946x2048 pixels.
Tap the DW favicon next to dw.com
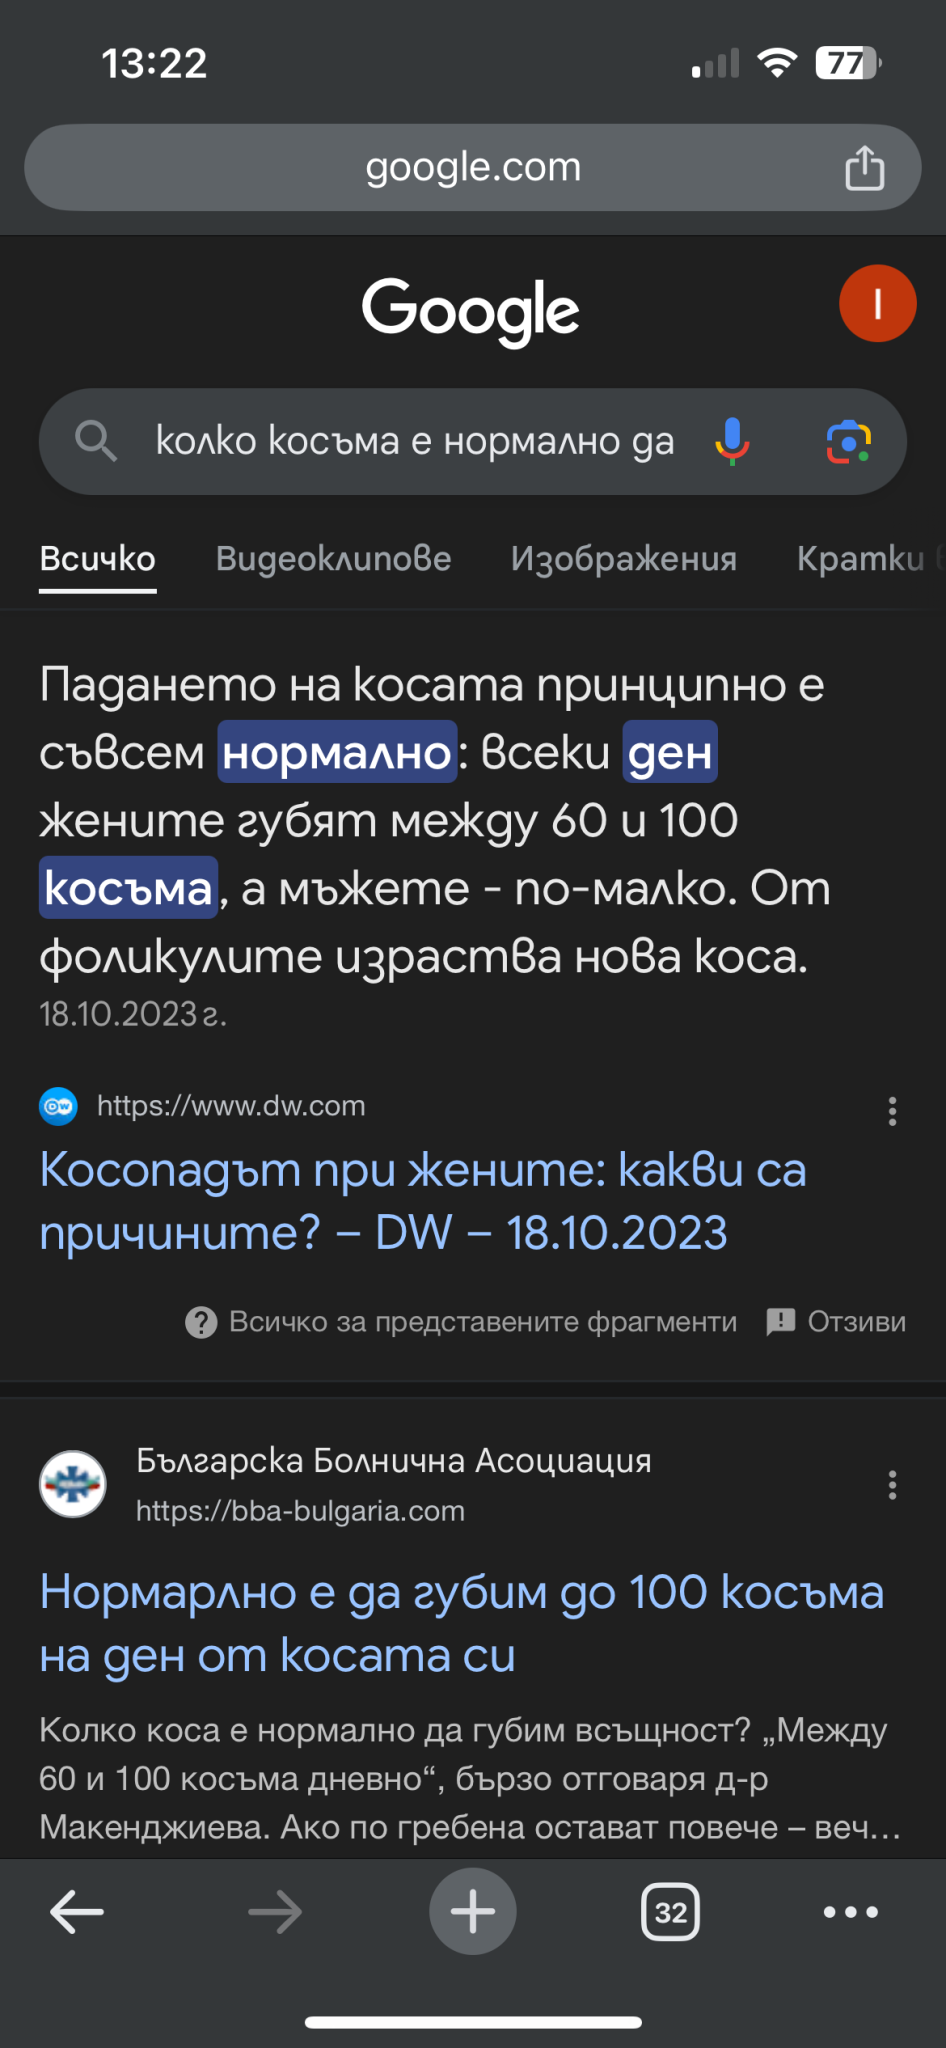tap(59, 1106)
